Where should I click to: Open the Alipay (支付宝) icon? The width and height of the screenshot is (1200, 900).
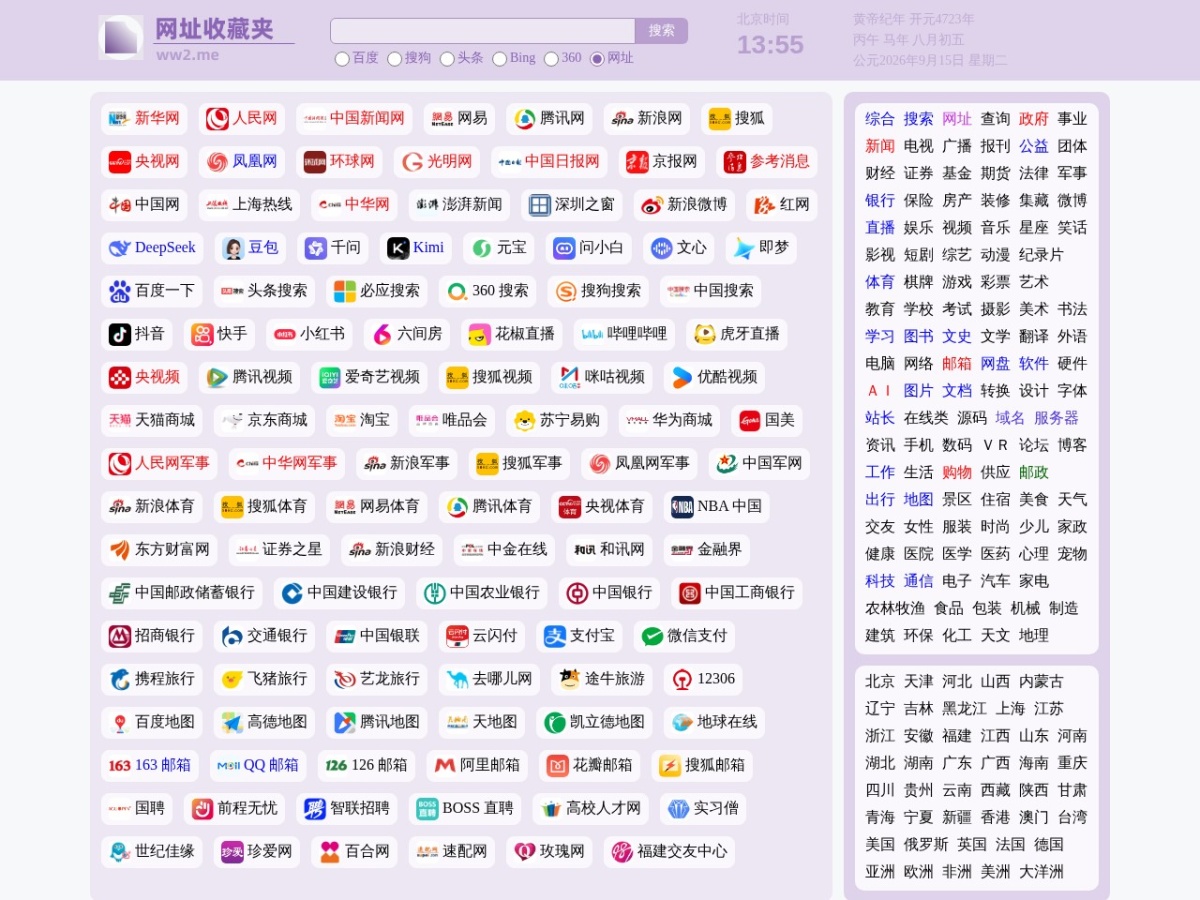[555, 636]
